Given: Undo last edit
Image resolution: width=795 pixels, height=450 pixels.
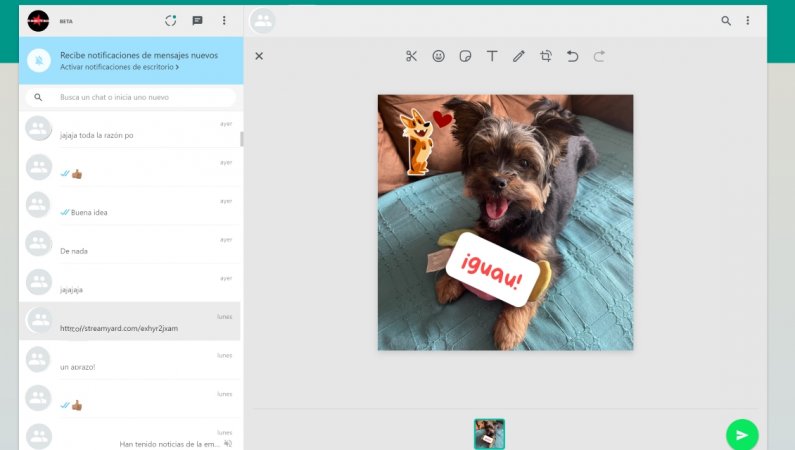Looking at the screenshot, I should (572, 56).
